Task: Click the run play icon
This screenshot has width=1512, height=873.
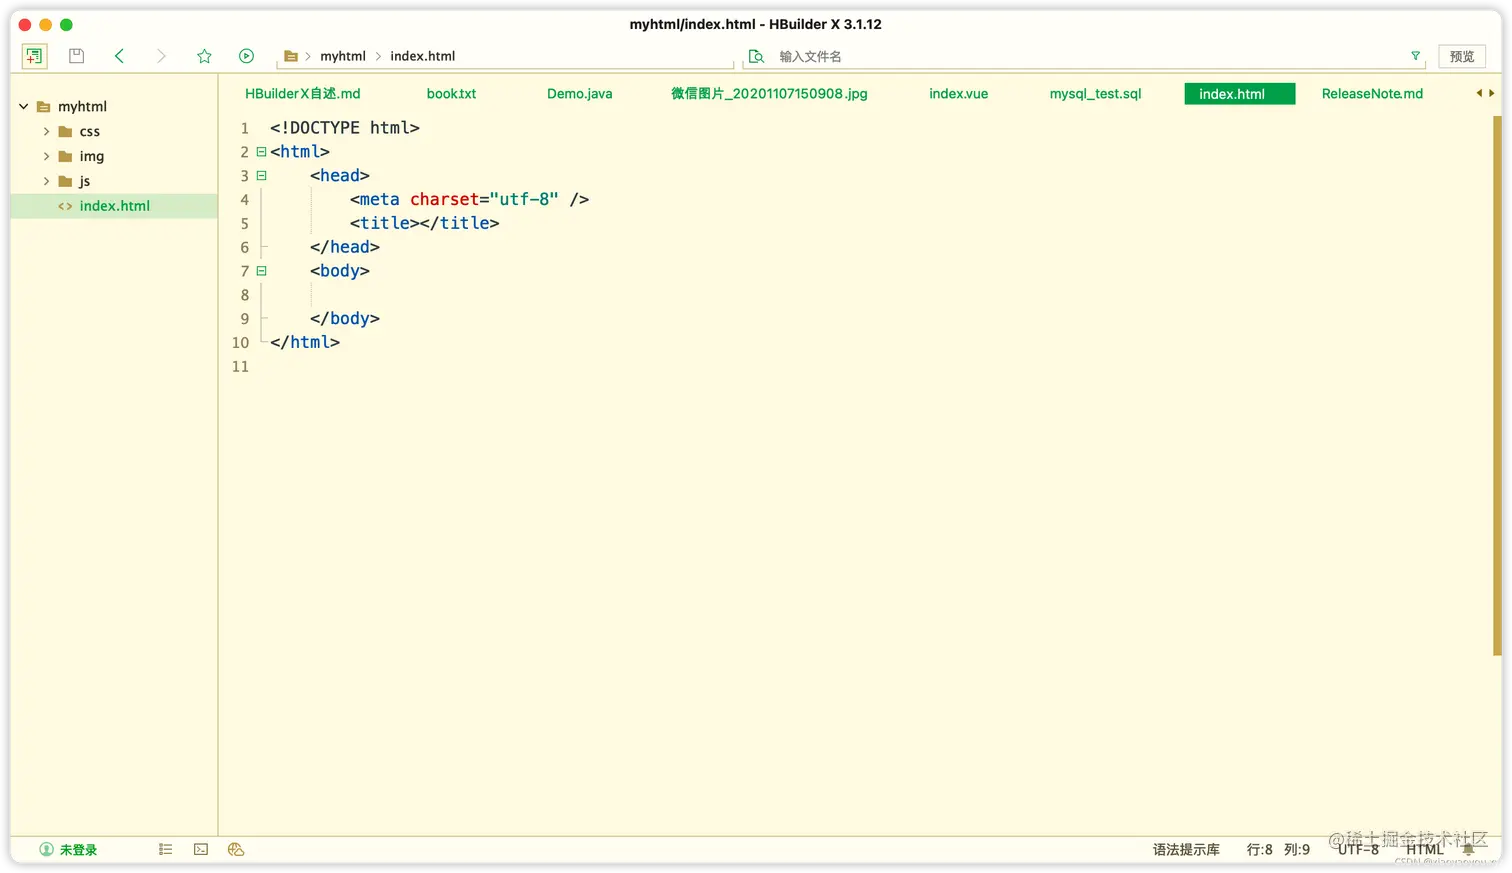Action: (x=246, y=56)
